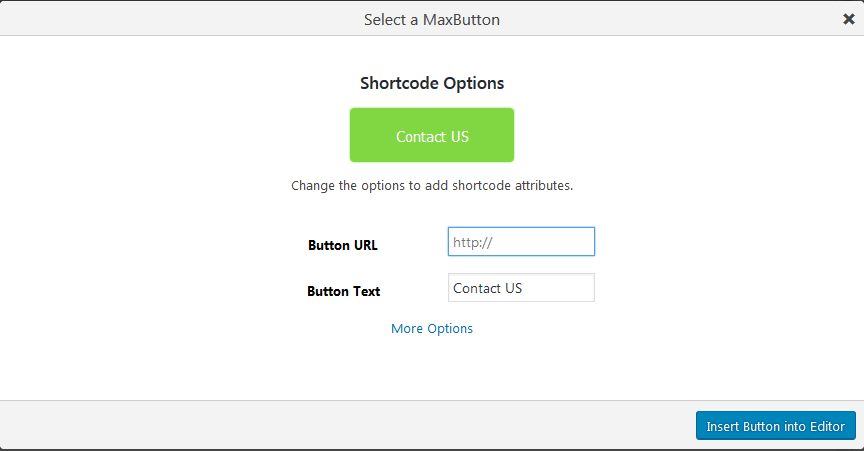Screen dimensions: 864x451
Task: Click the Shortcode Options heading
Action: click(x=432, y=83)
